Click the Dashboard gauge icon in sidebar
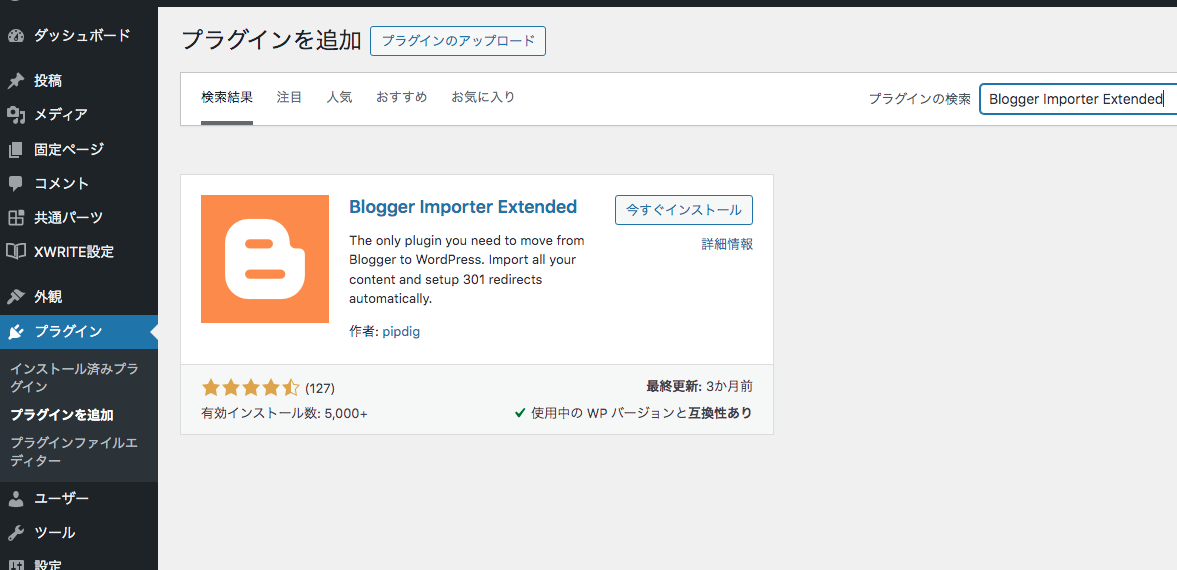The width and height of the screenshot is (1177, 570). [x=16, y=36]
